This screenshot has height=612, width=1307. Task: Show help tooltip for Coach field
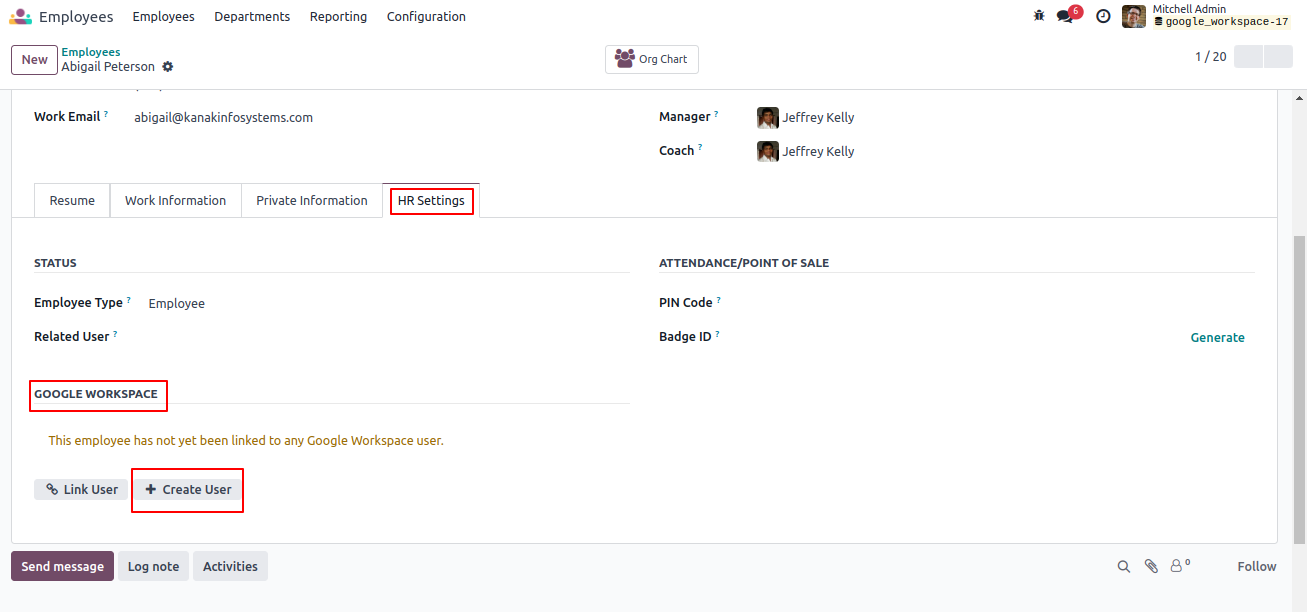[x=700, y=148]
